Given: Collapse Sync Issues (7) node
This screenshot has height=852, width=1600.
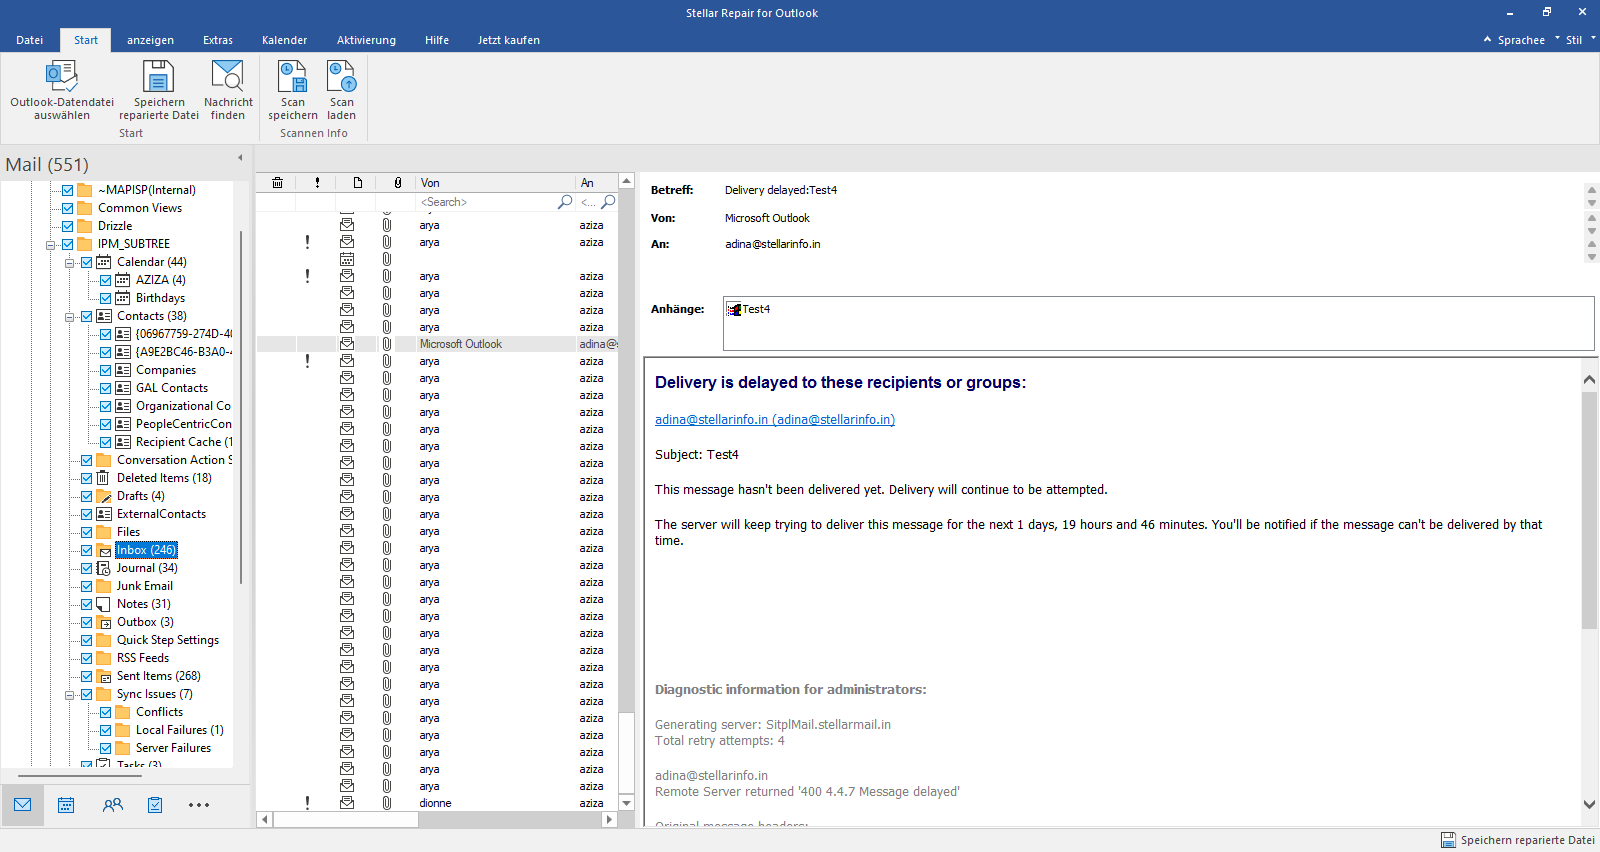Looking at the screenshot, I should [x=70, y=695].
